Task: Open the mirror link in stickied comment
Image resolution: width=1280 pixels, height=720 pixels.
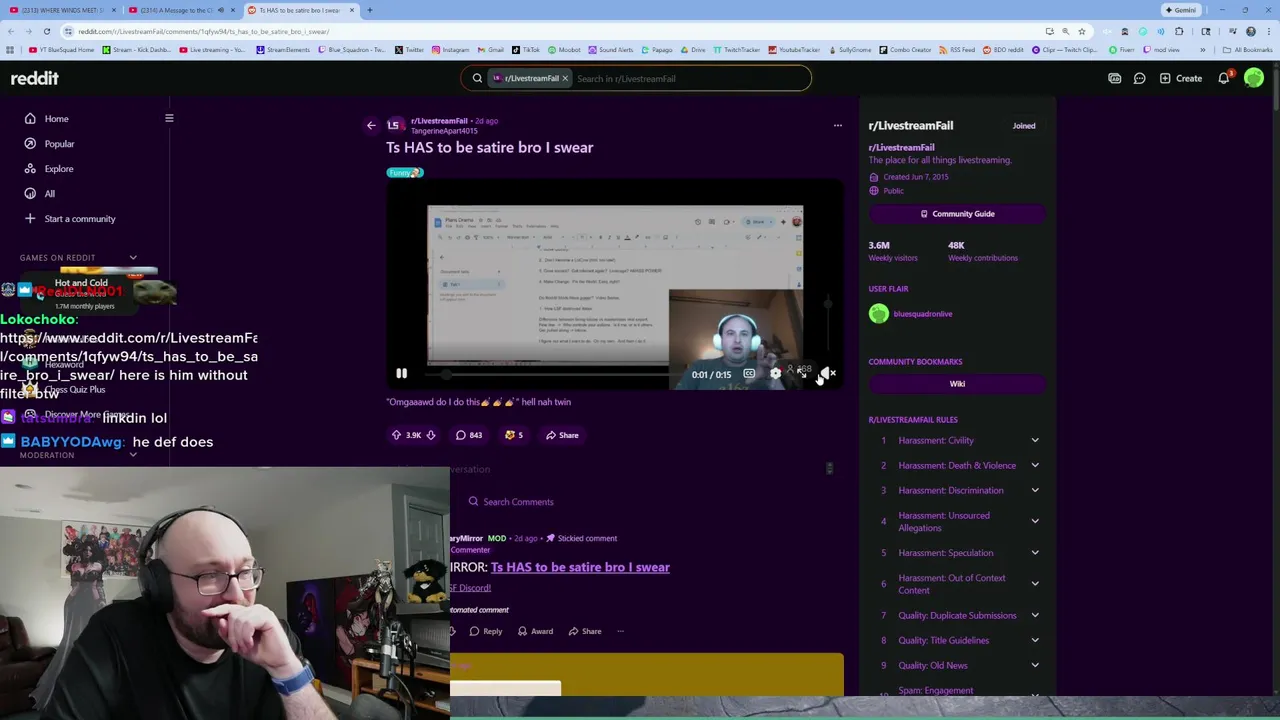Action: click(580, 567)
